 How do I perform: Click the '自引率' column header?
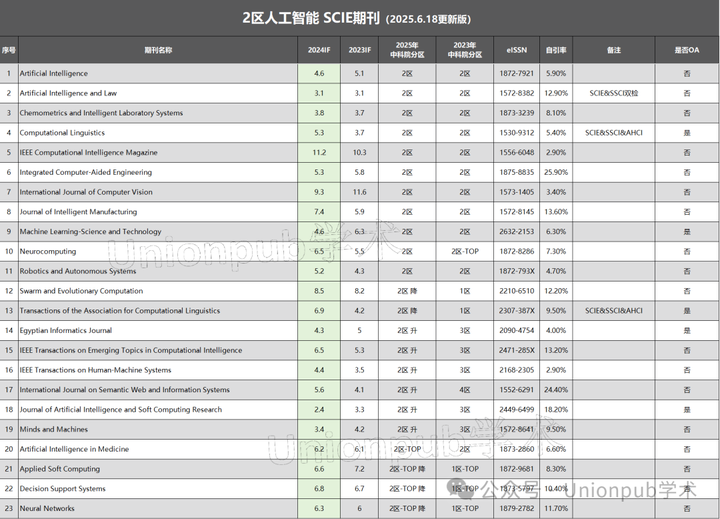click(x=556, y=50)
